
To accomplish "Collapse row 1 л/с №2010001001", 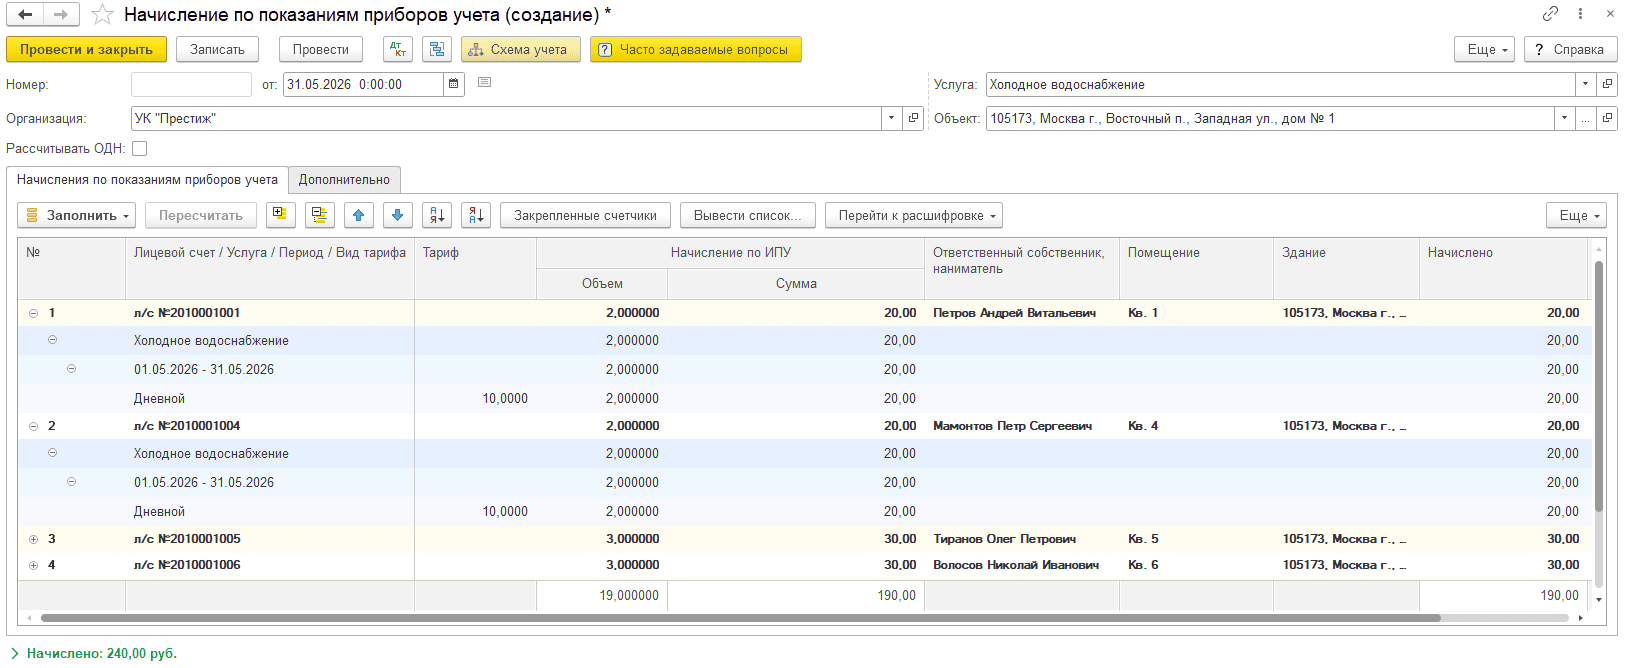I will point(33,313).
